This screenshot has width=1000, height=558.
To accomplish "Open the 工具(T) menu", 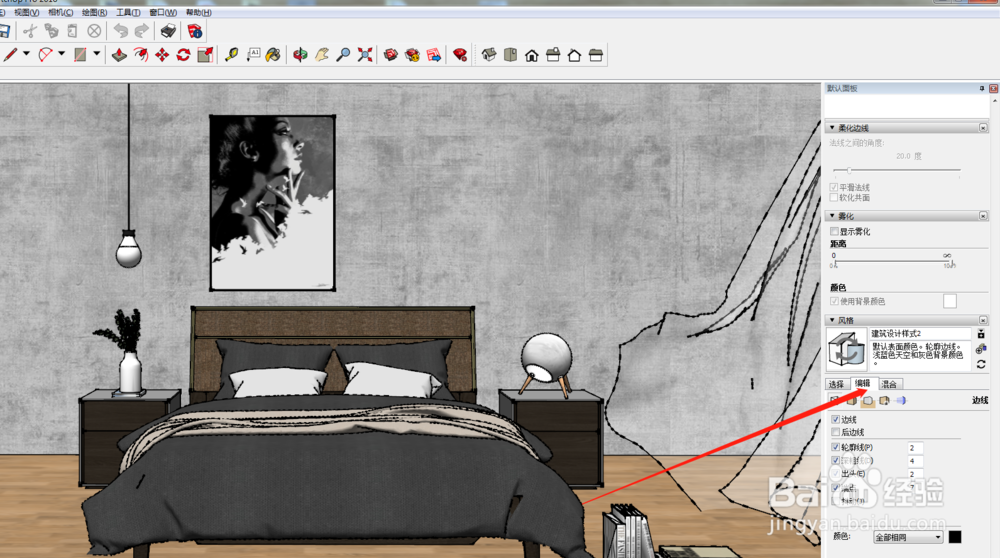I will pos(128,12).
